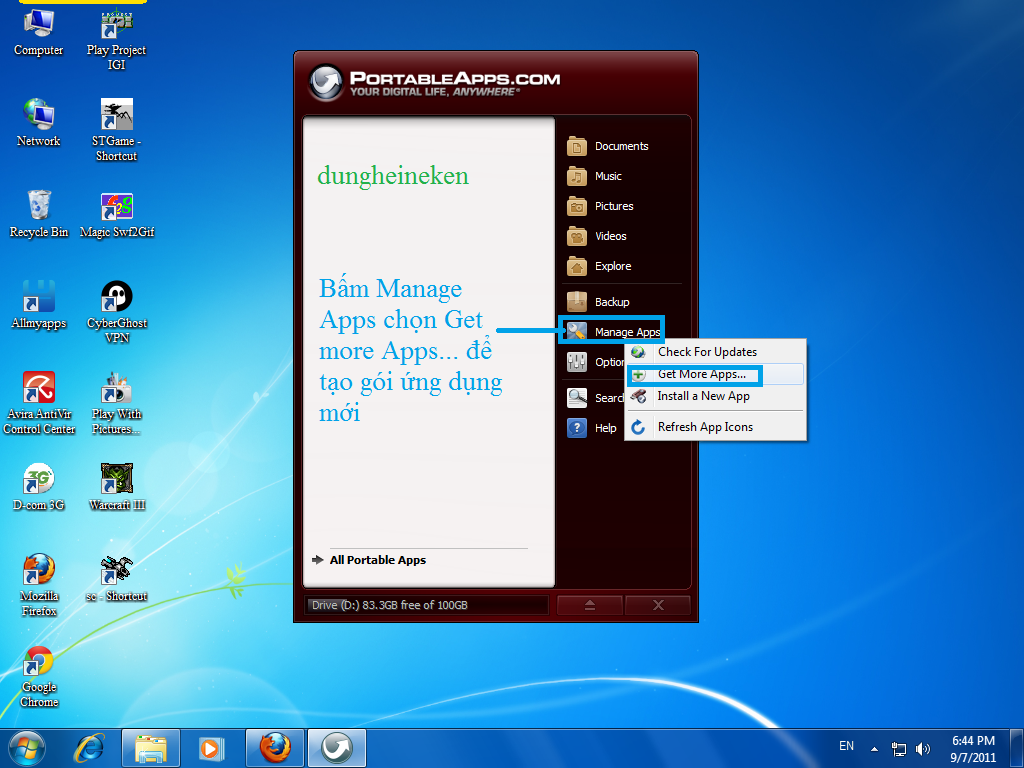Click the EN language indicator
This screenshot has height=768, width=1024.
pyautogui.click(x=846, y=746)
